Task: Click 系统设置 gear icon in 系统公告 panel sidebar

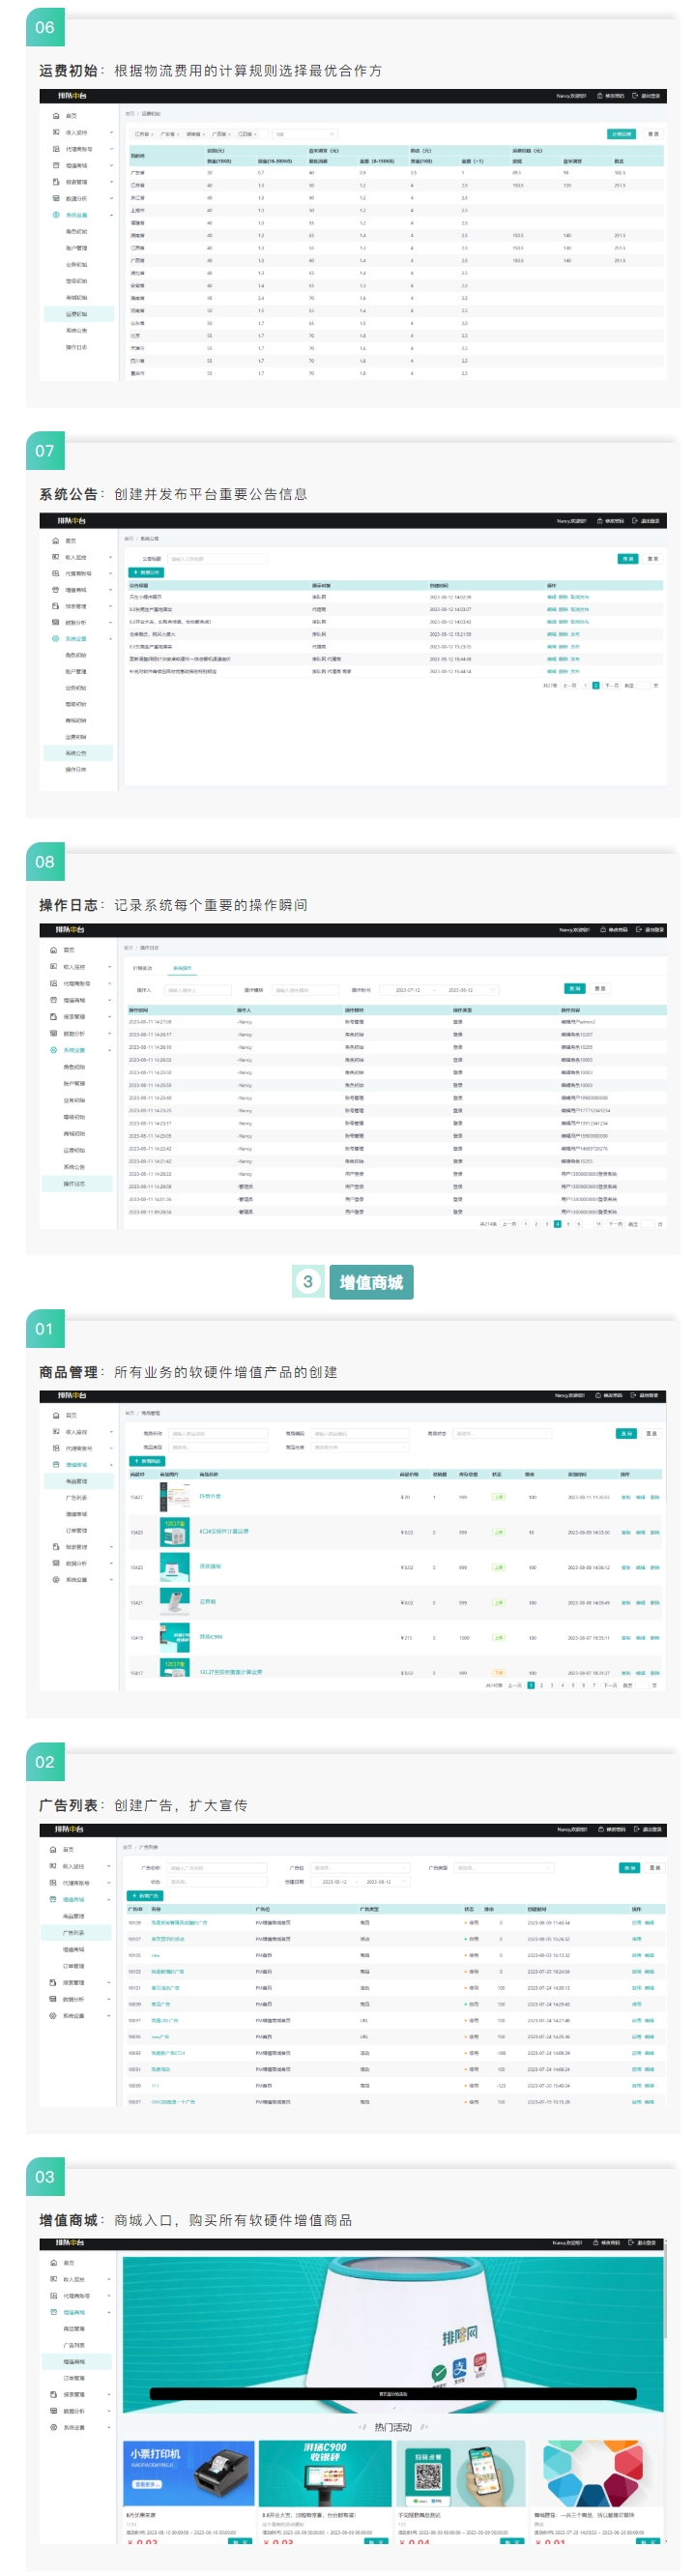Action: [56, 638]
